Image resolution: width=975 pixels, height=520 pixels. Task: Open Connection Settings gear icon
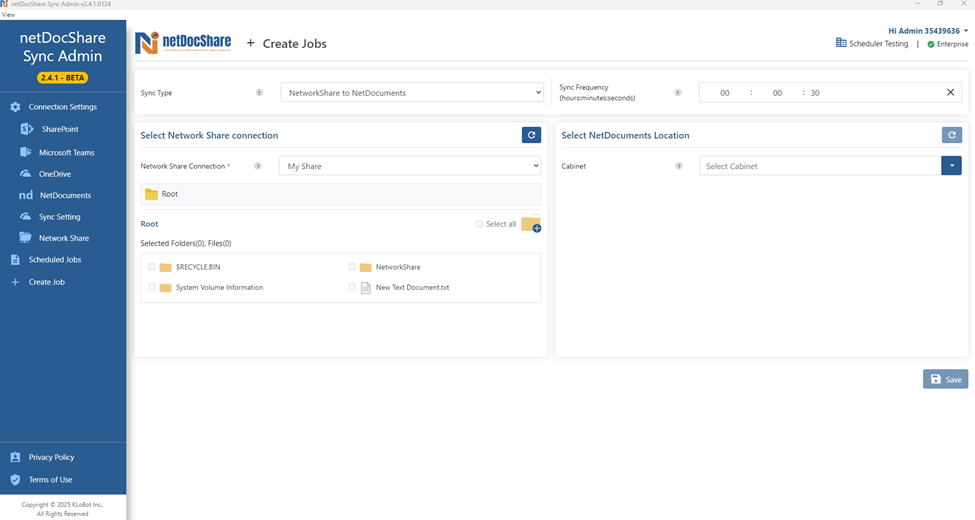point(16,107)
